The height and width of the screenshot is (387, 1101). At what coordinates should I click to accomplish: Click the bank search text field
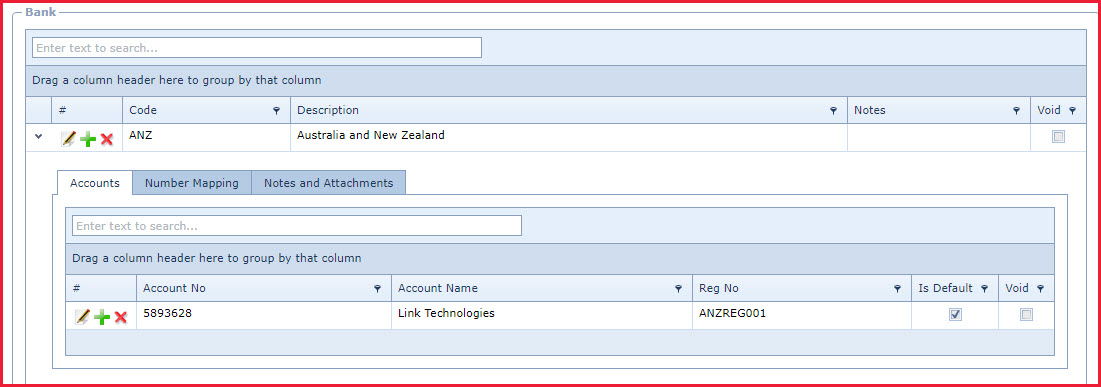(x=257, y=48)
